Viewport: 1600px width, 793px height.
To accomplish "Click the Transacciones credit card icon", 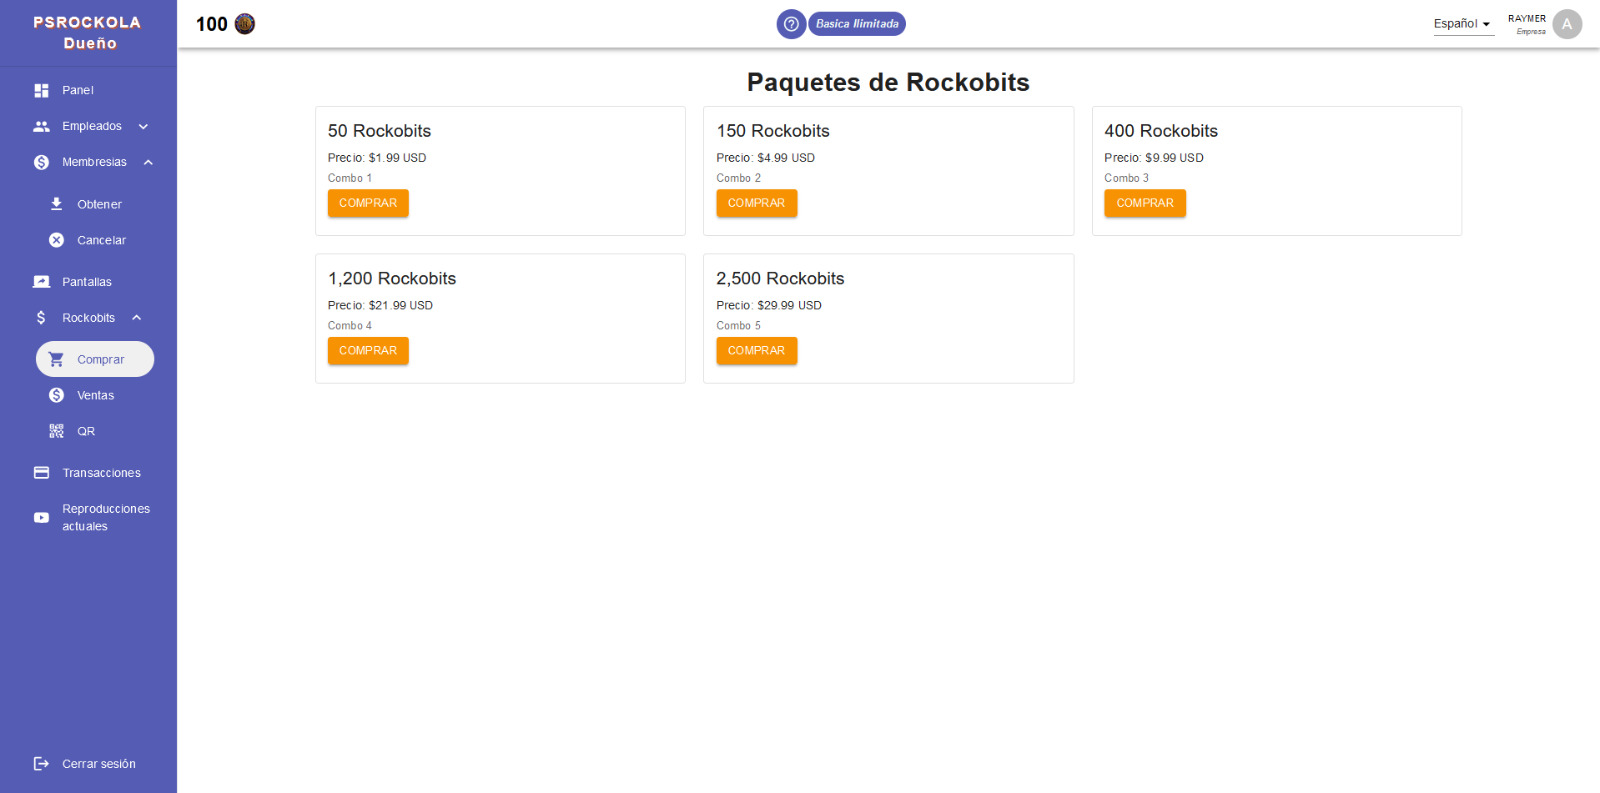I will click(x=41, y=473).
